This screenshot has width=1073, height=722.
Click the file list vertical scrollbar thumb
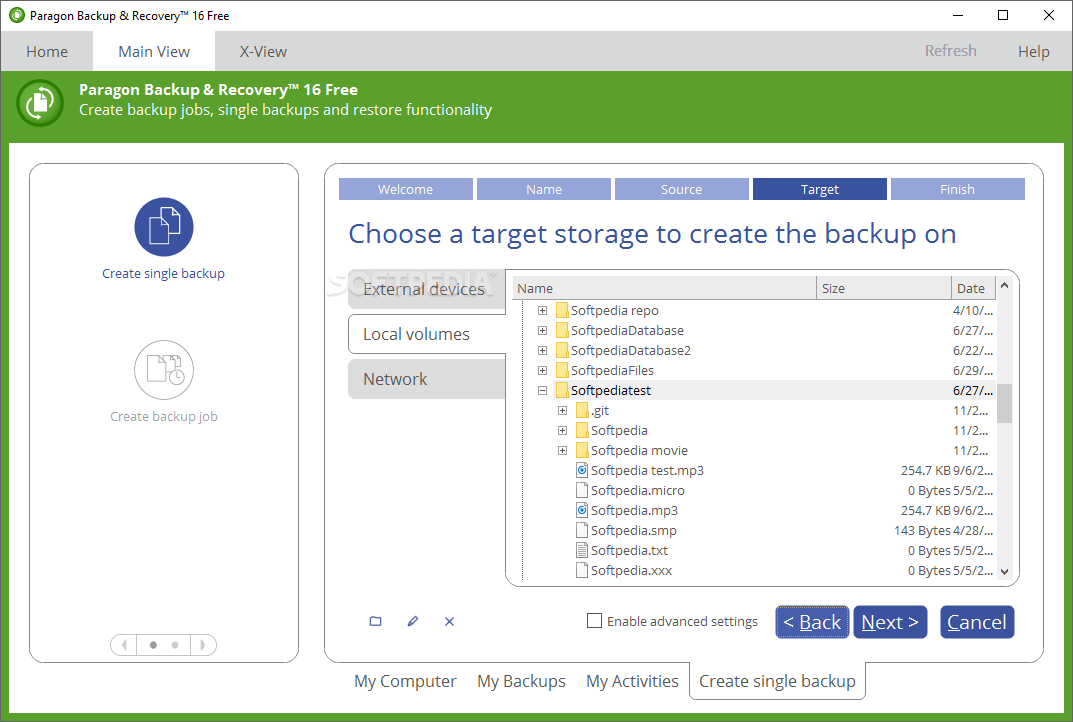[x=1004, y=404]
